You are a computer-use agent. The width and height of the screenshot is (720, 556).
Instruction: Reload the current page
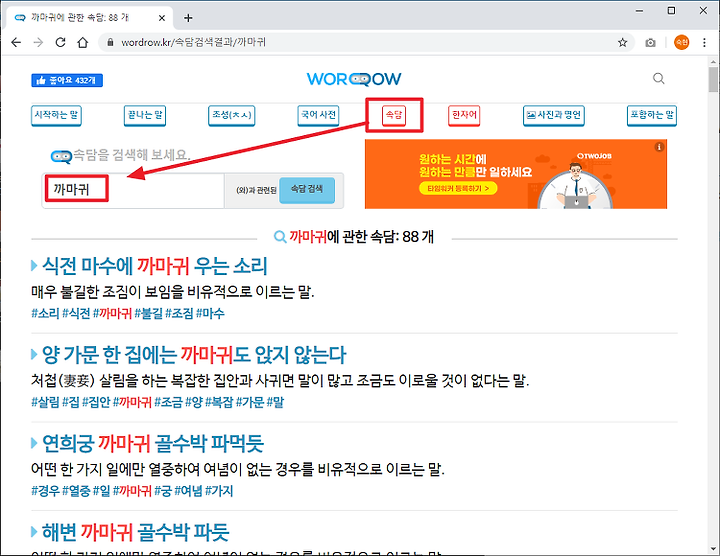pyautogui.click(x=60, y=43)
